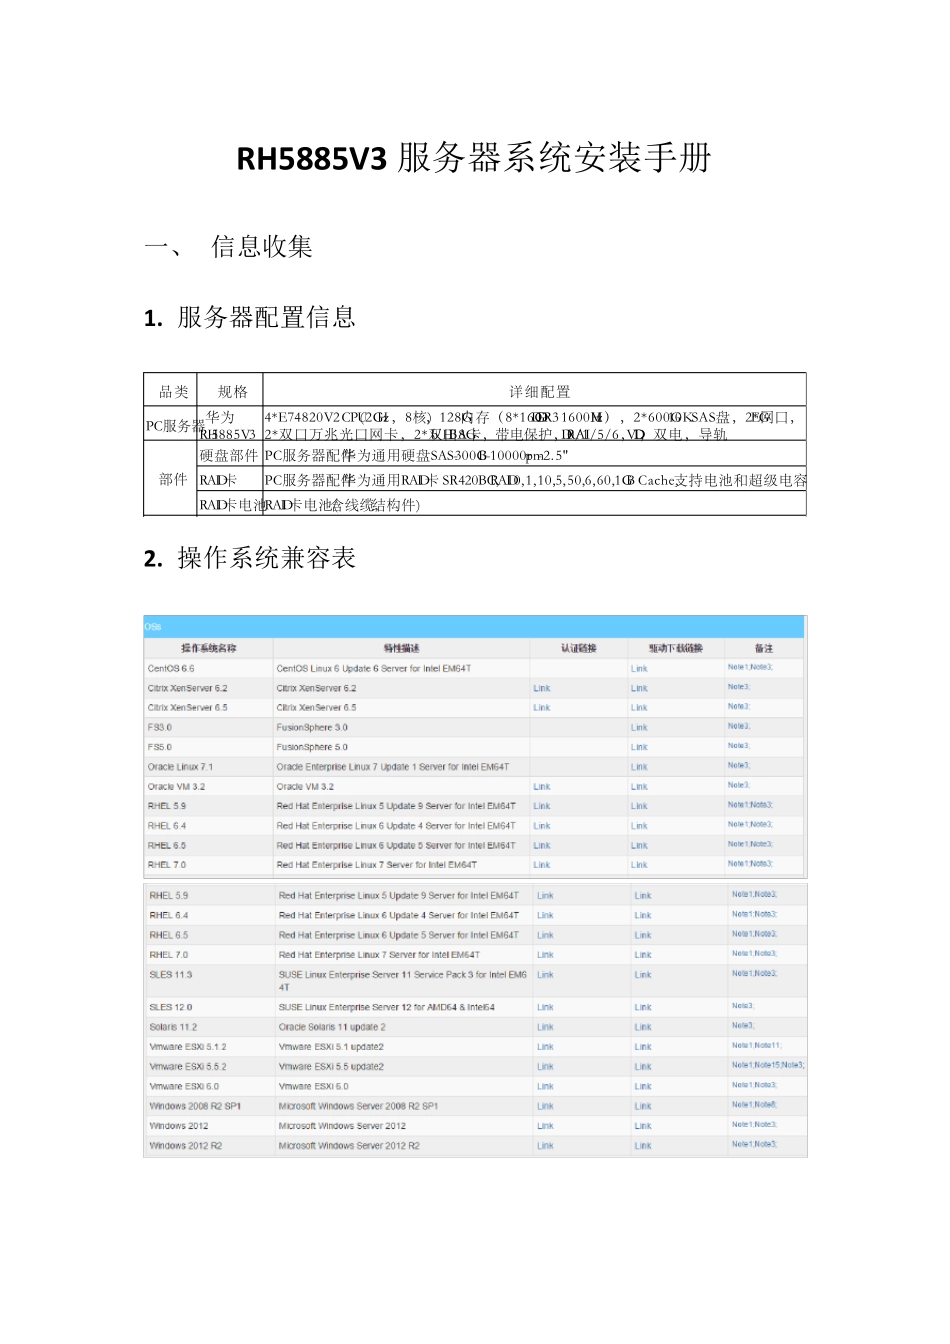The height and width of the screenshot is (1344, 950).
Task: Click the SR420BC RAID card detail cell
Action: (535, 480)
